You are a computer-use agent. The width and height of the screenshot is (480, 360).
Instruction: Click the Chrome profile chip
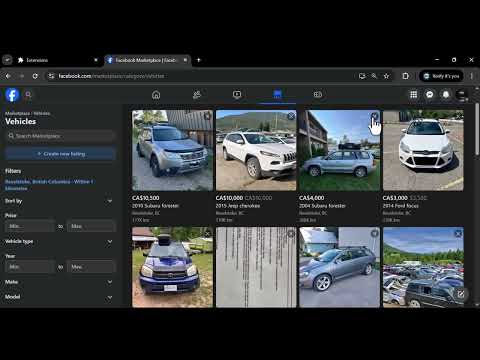(441, 76)
